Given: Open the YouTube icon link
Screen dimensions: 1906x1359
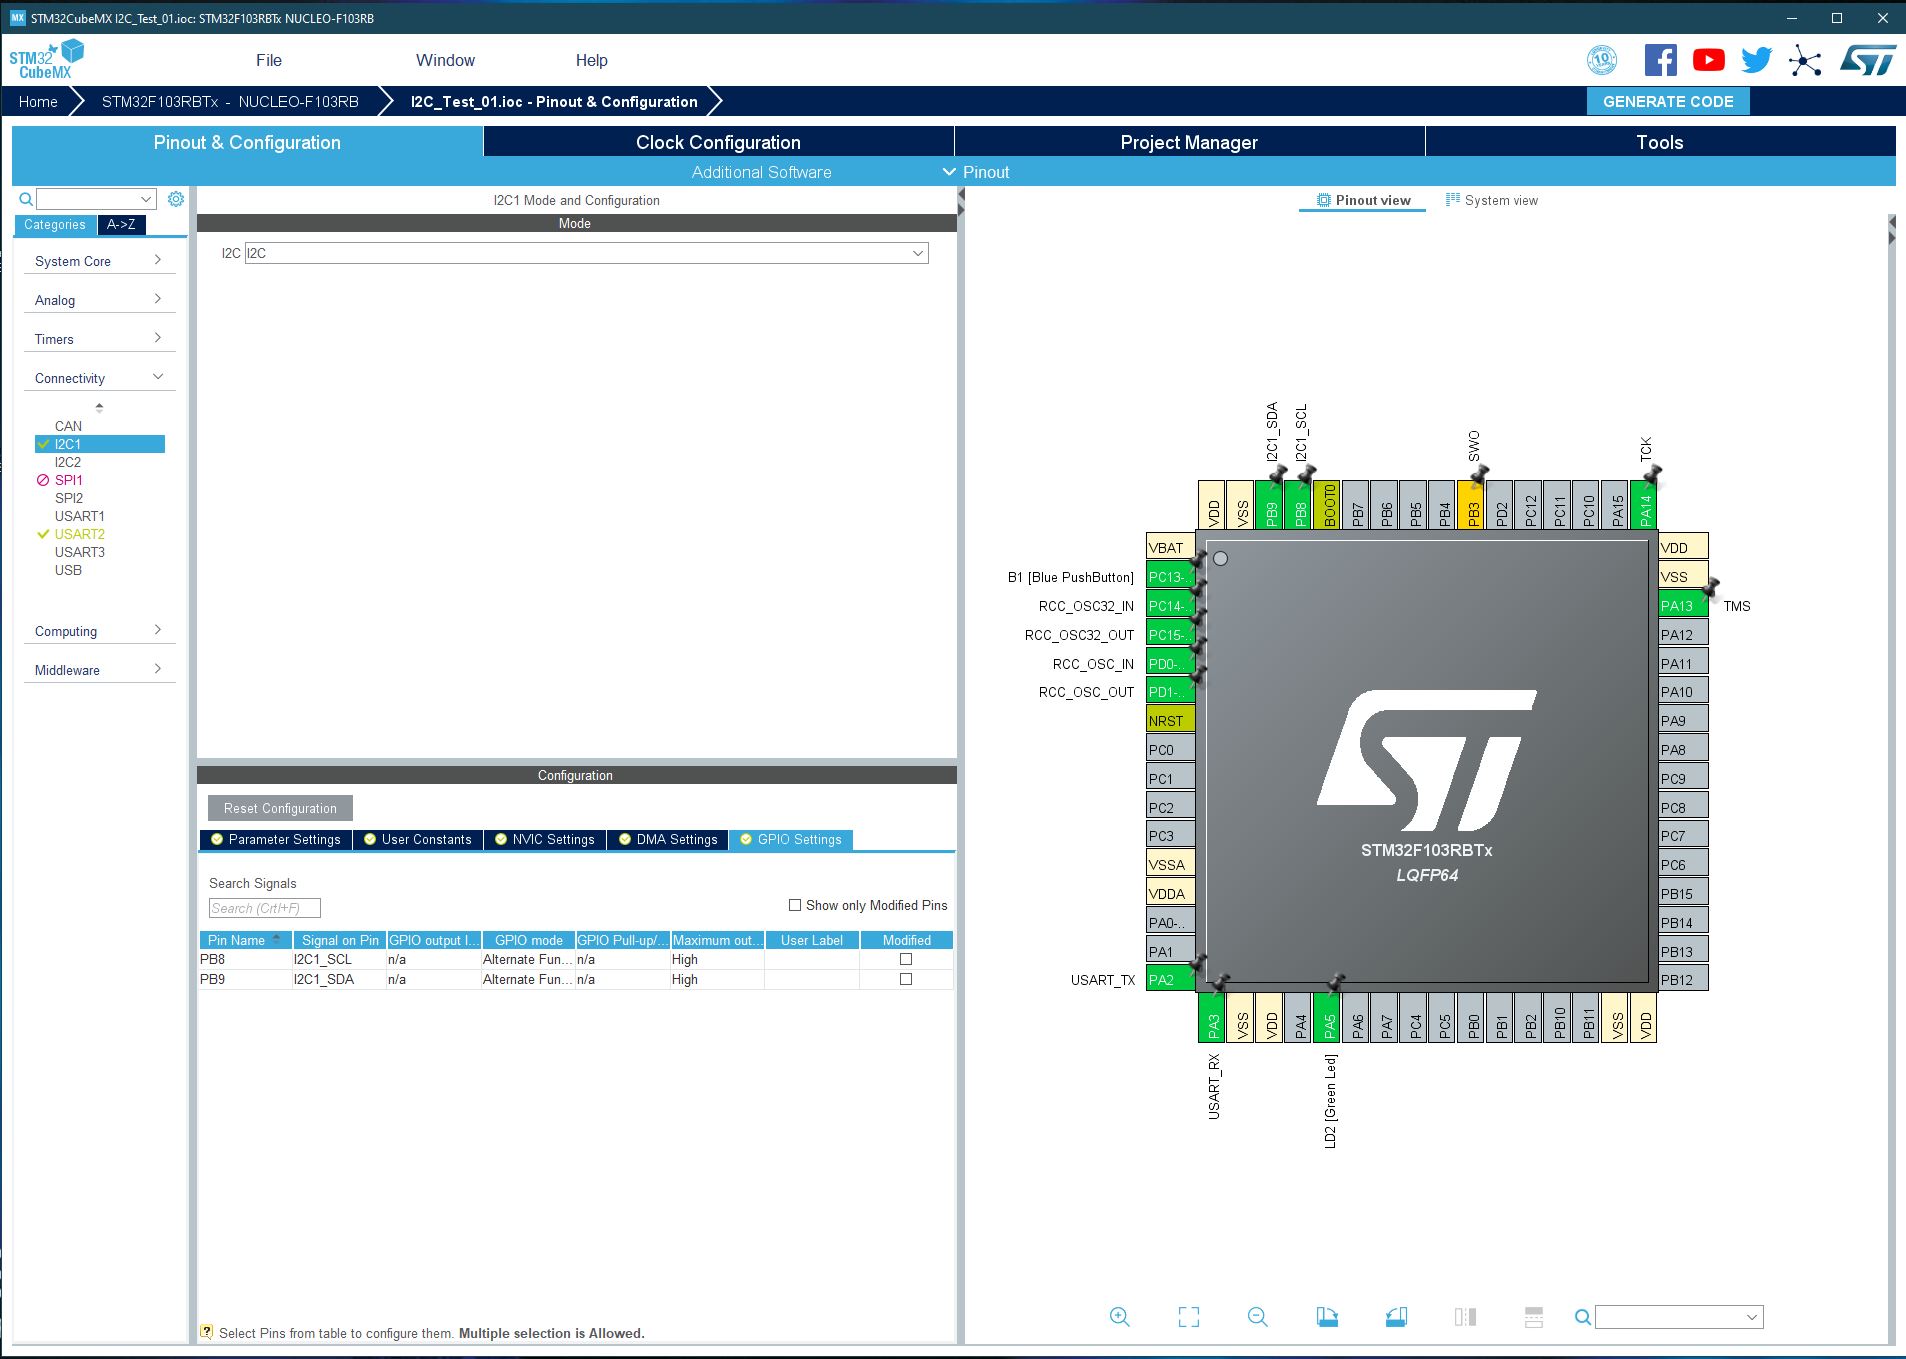Looking at the screenshot, I should pyautogui.click(x=1708, y=60).
